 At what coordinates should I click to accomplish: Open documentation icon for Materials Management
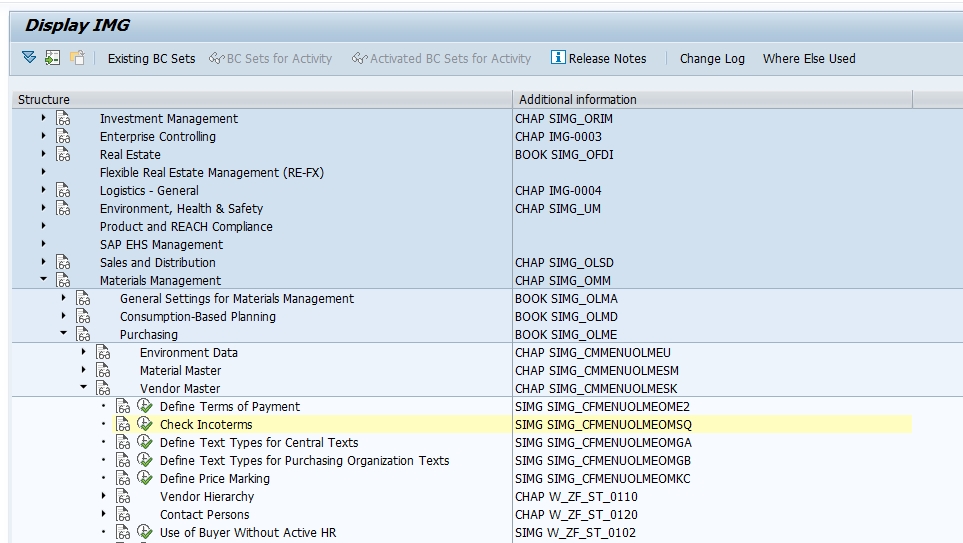click(63, 280)
